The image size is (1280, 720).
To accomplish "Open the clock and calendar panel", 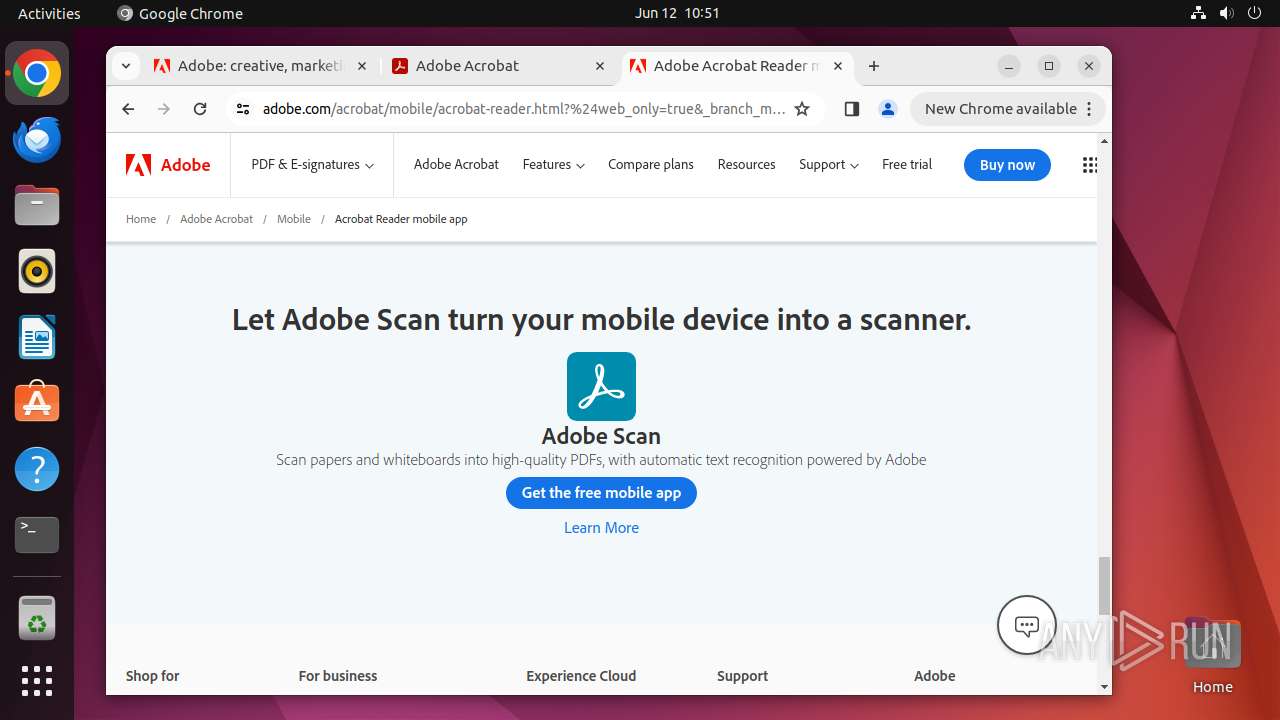I will [x=677, y=13].
